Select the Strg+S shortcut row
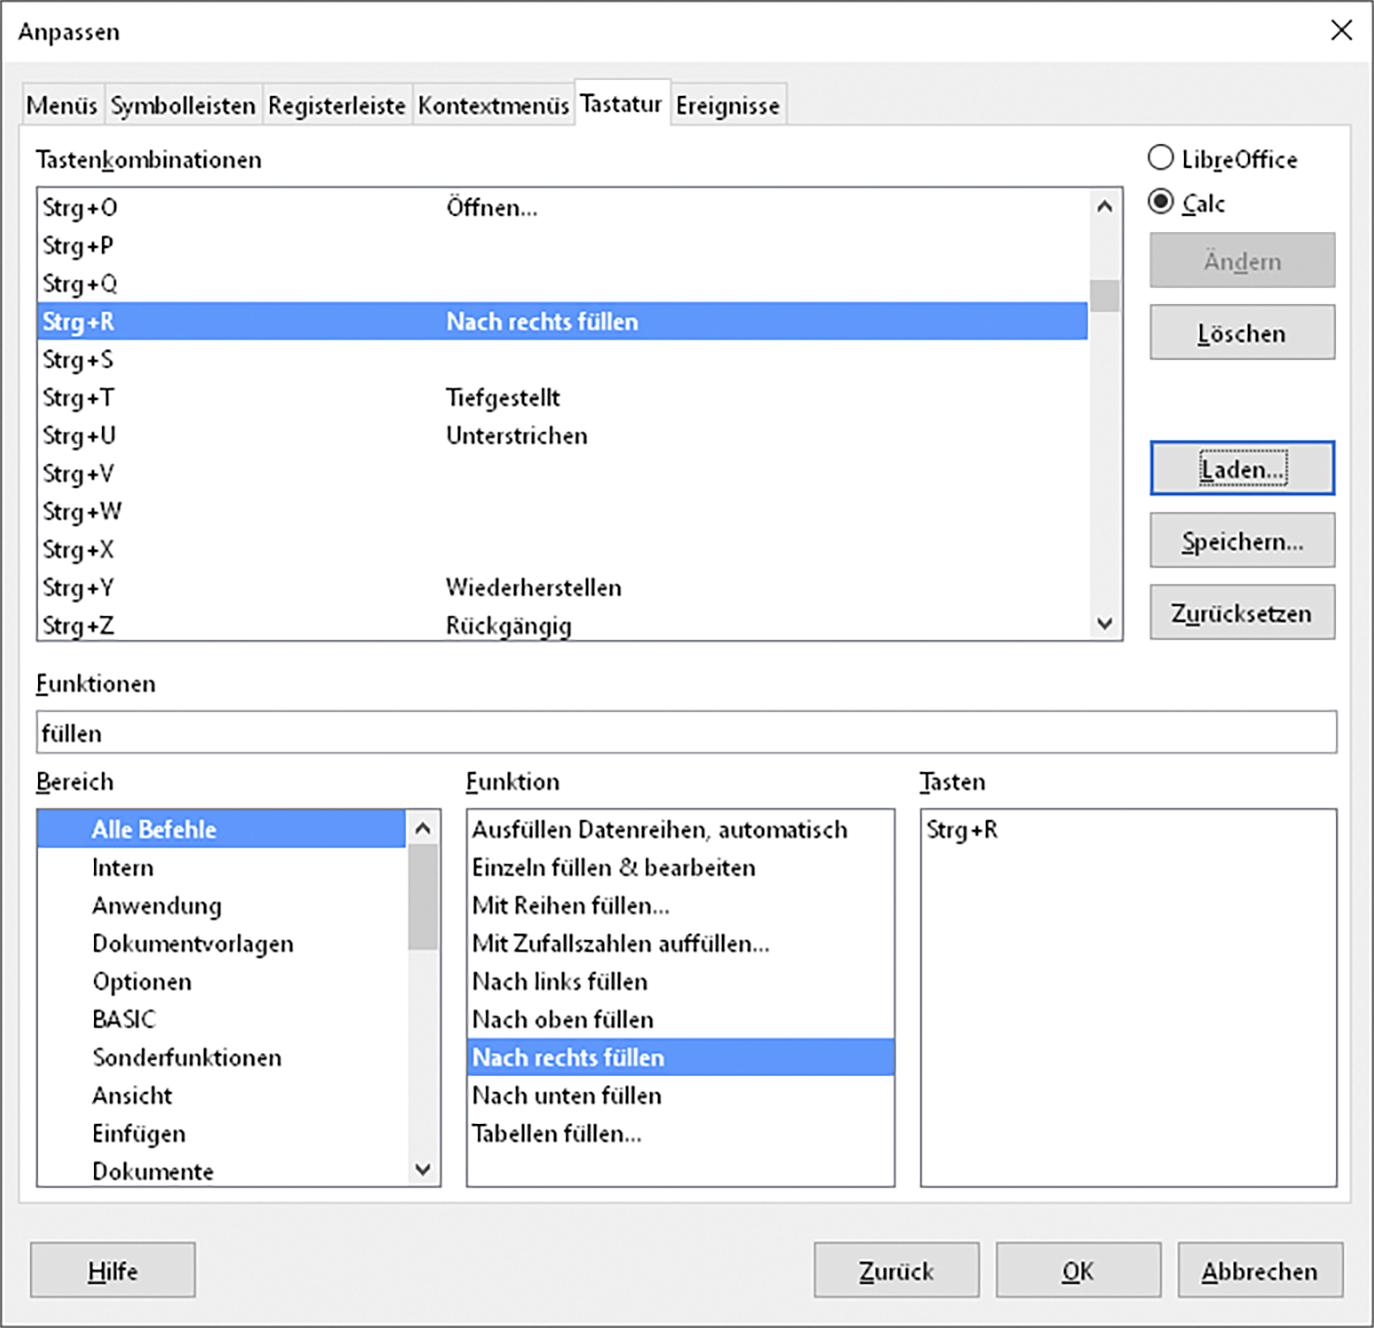This screenshot has width=1374, height=1328. point(563,359)
